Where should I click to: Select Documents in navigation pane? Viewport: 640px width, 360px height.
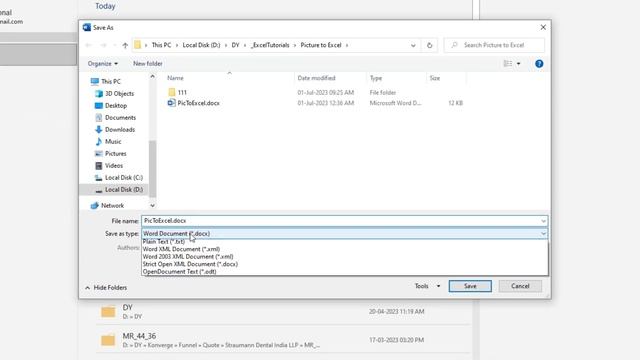click(x=120, y=118)
